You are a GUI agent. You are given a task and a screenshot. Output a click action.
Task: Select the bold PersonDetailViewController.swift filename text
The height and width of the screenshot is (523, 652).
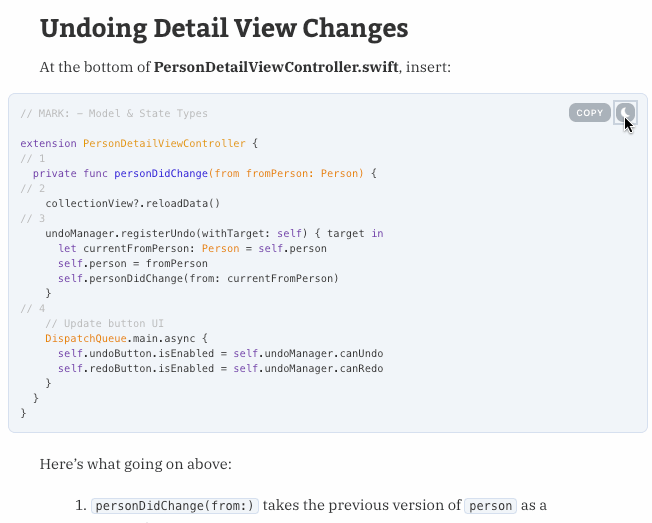[276, 67]
